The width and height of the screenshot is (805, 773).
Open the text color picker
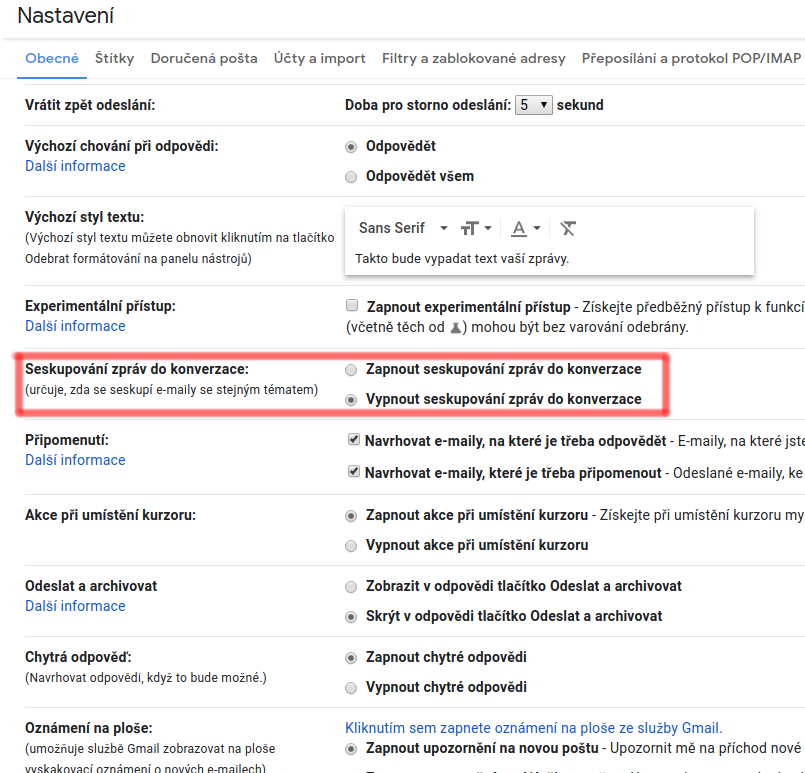pos(525,228)
